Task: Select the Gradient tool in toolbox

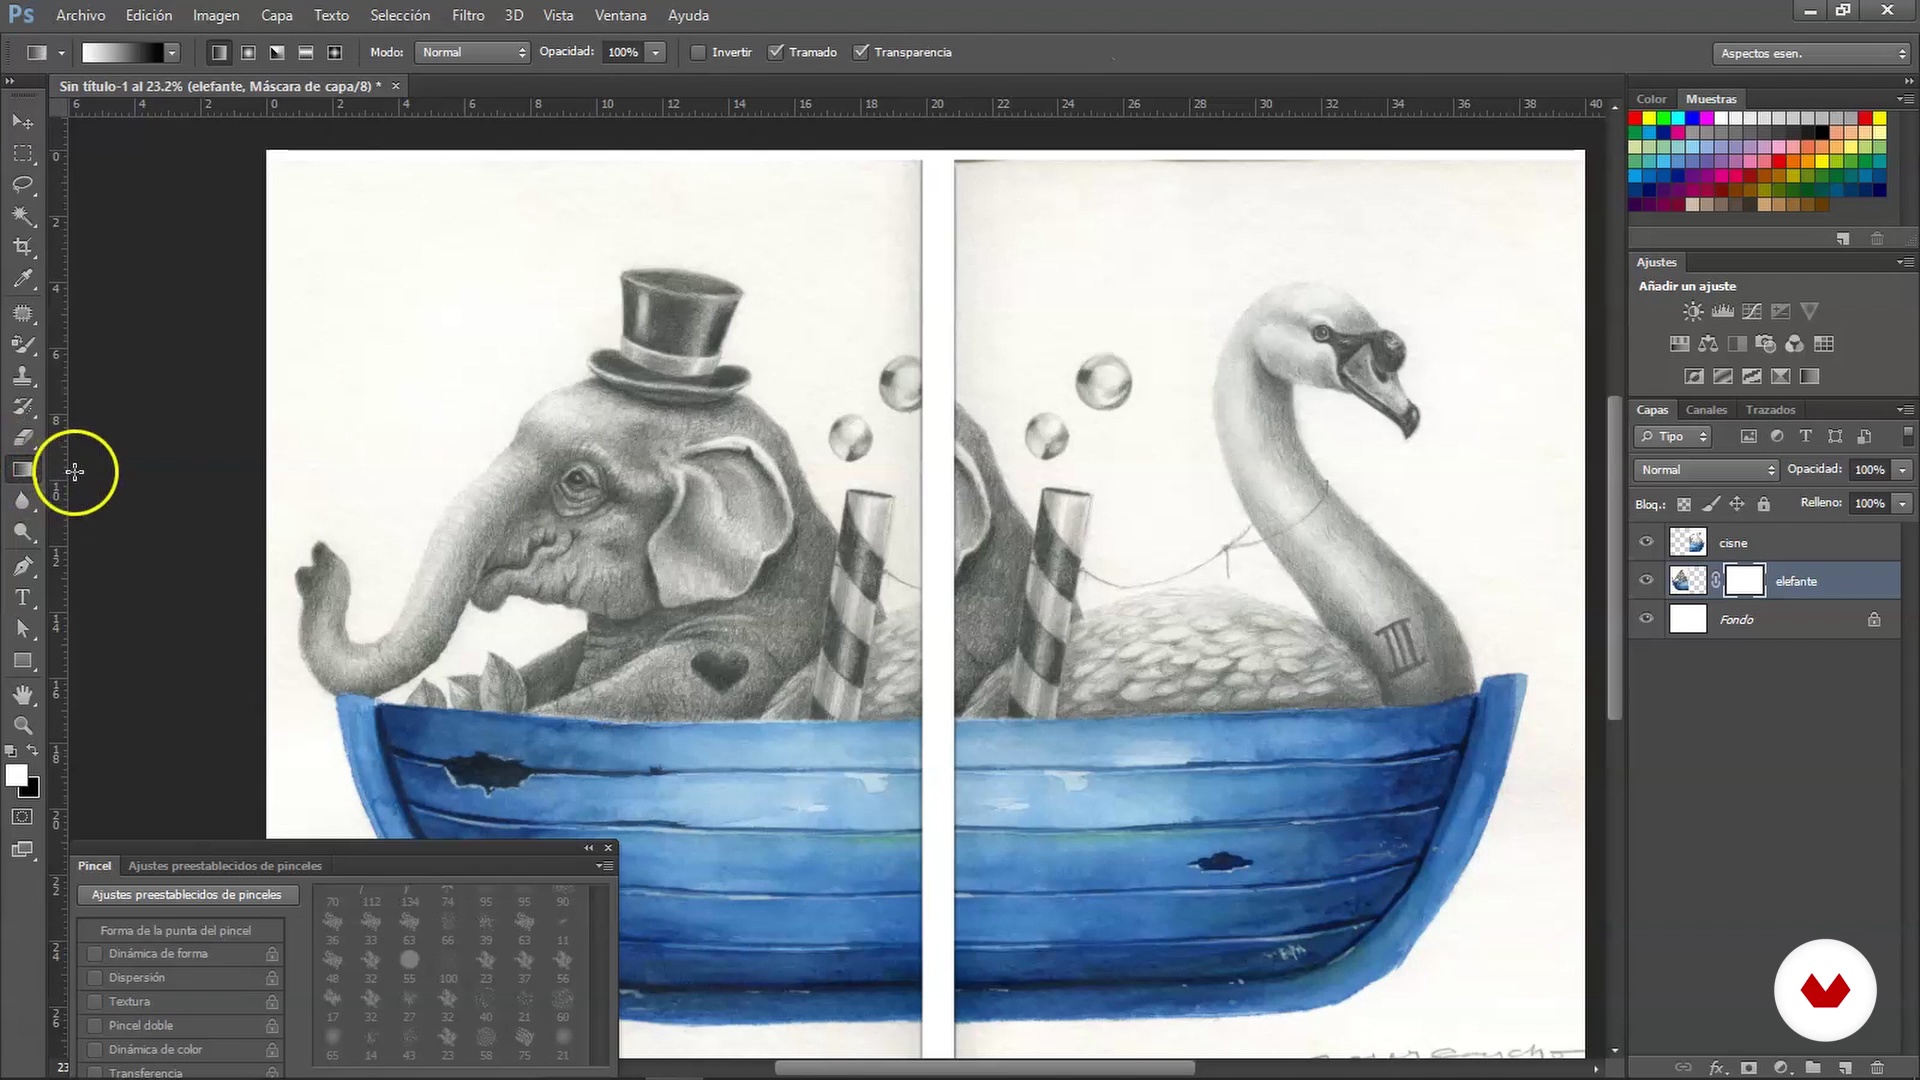Action: pyautogui.click(x=22, y=469)
